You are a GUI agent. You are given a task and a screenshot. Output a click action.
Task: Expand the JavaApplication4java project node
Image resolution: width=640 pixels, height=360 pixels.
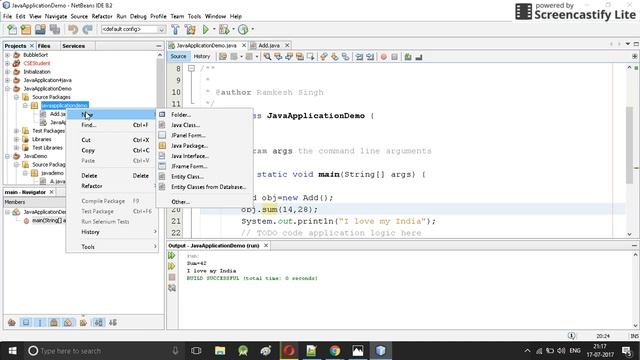7,80
